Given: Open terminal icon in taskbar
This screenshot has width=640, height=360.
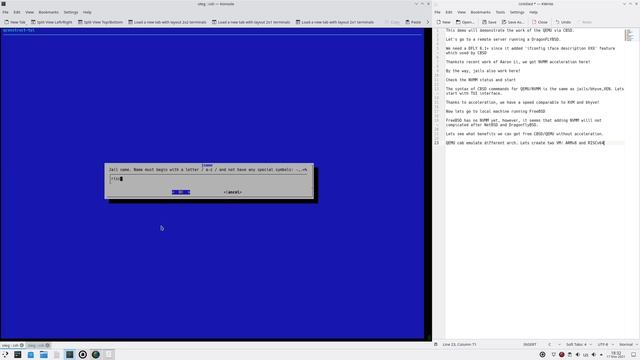Looking at the screenshot, I should [18, 354].
